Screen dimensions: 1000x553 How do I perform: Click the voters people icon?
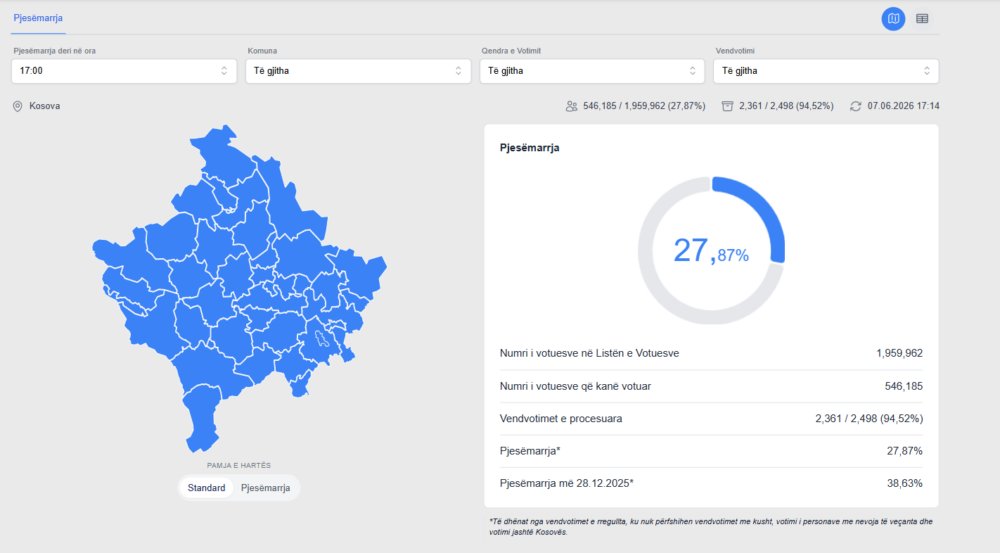[x=571, y=107]
